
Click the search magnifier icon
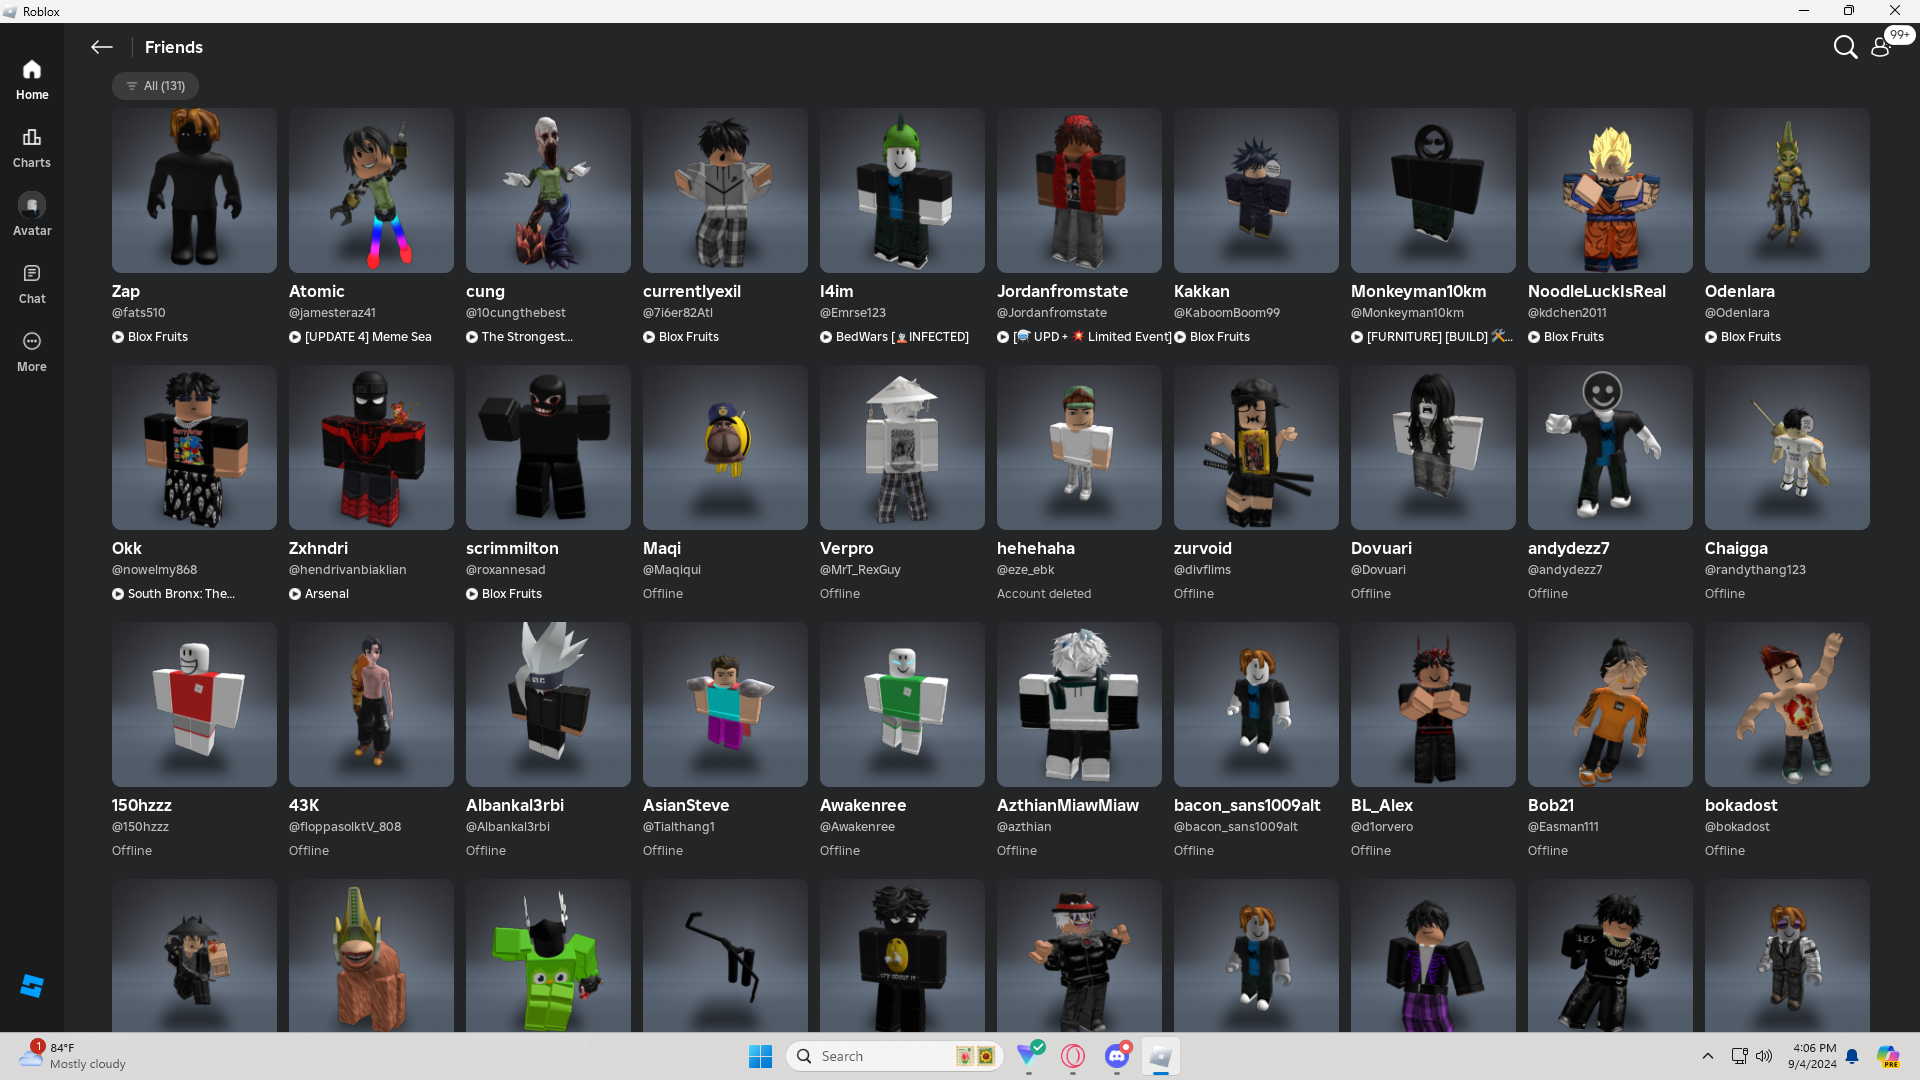pos(1844,47)
